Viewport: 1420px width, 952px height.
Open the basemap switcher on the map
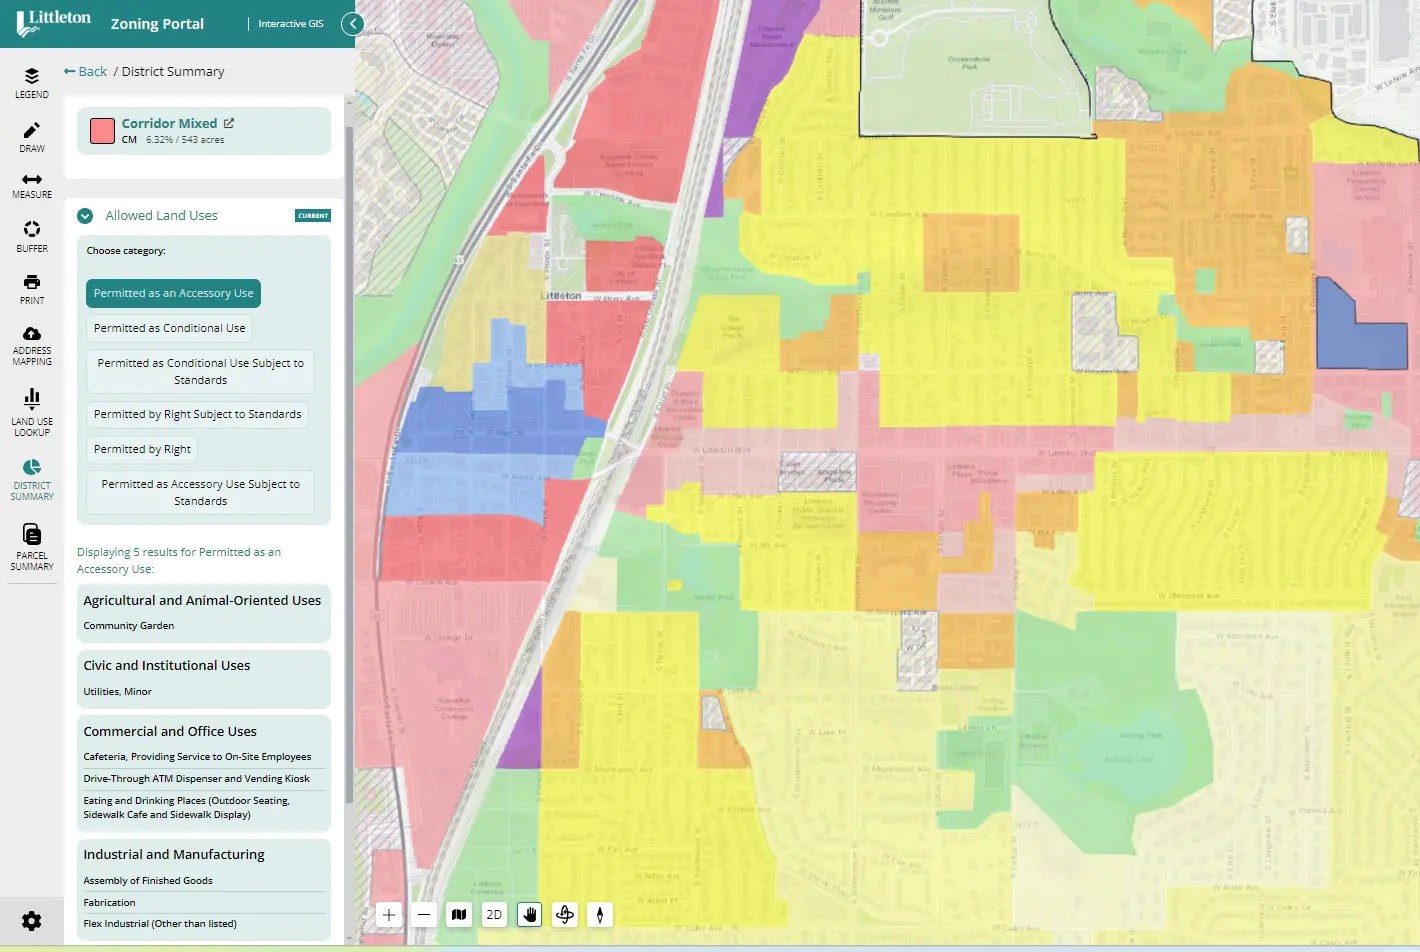click(x=458, y=914)
